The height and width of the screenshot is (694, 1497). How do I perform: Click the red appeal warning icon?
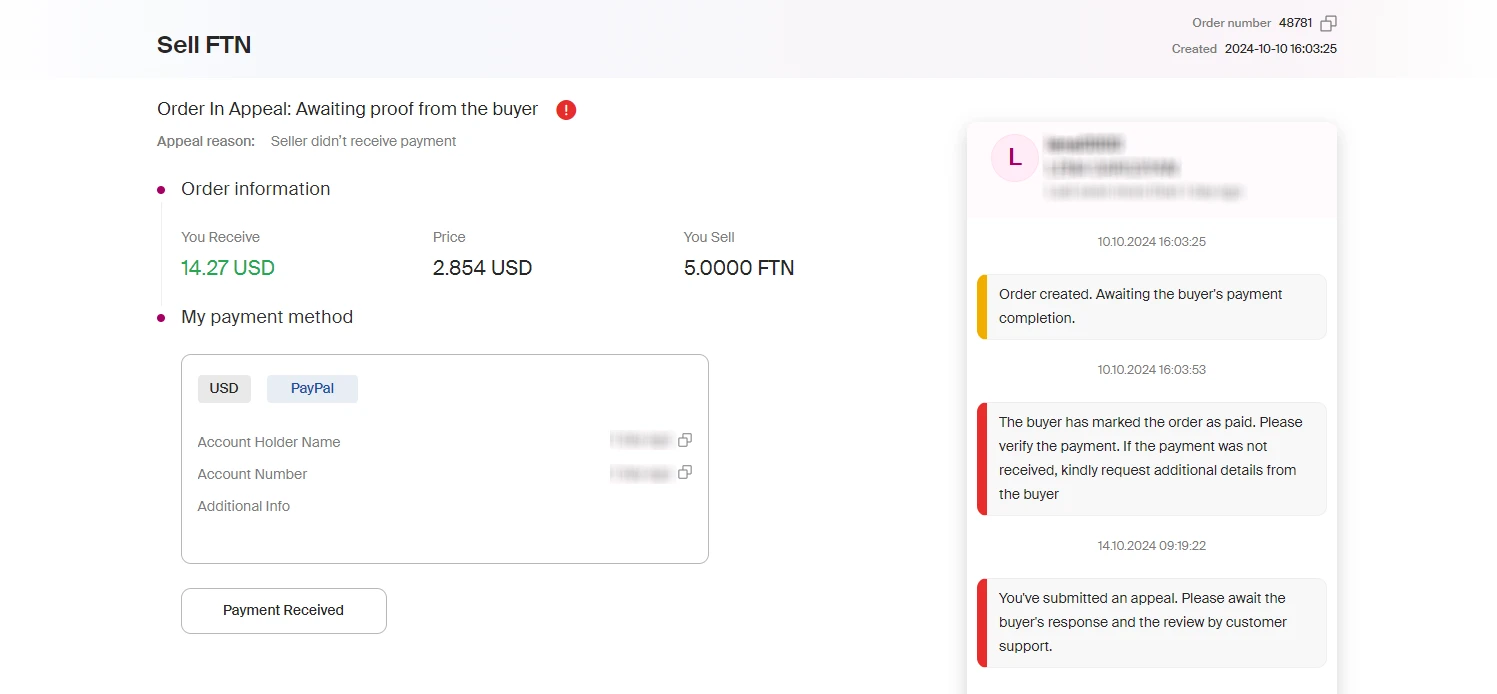click(x=566, y=110)
